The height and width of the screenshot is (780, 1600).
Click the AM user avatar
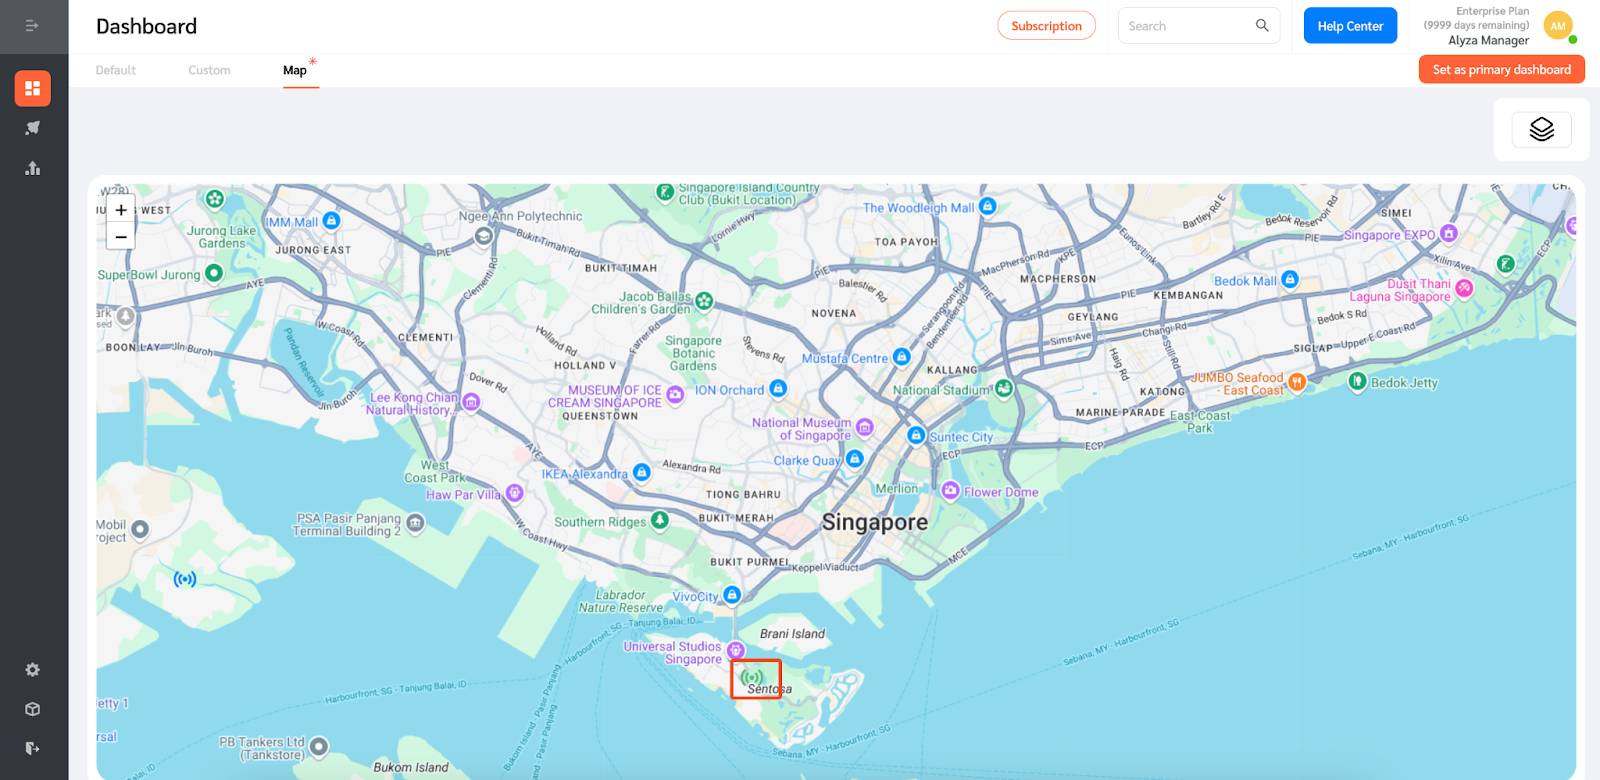click(1558, 26)
